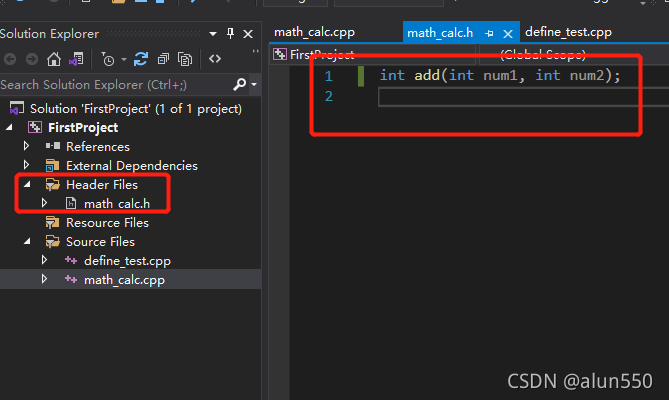Collapse the Header Files folder

(27, 184)
